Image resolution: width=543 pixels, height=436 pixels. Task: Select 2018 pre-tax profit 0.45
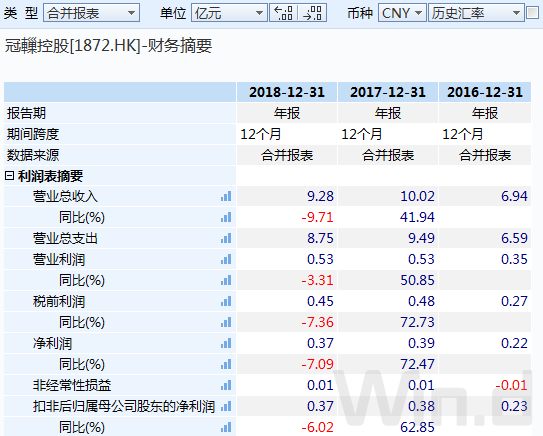pos(320,301)
